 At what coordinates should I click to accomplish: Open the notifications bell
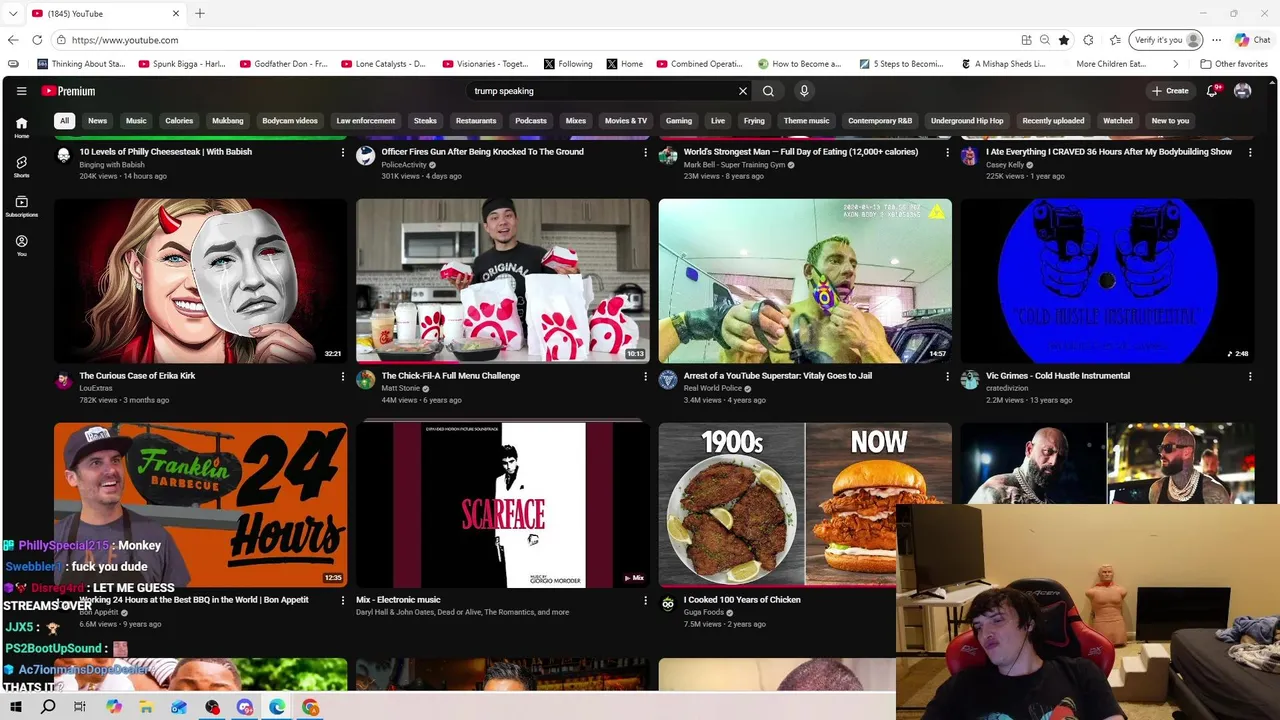point(1212,91)
